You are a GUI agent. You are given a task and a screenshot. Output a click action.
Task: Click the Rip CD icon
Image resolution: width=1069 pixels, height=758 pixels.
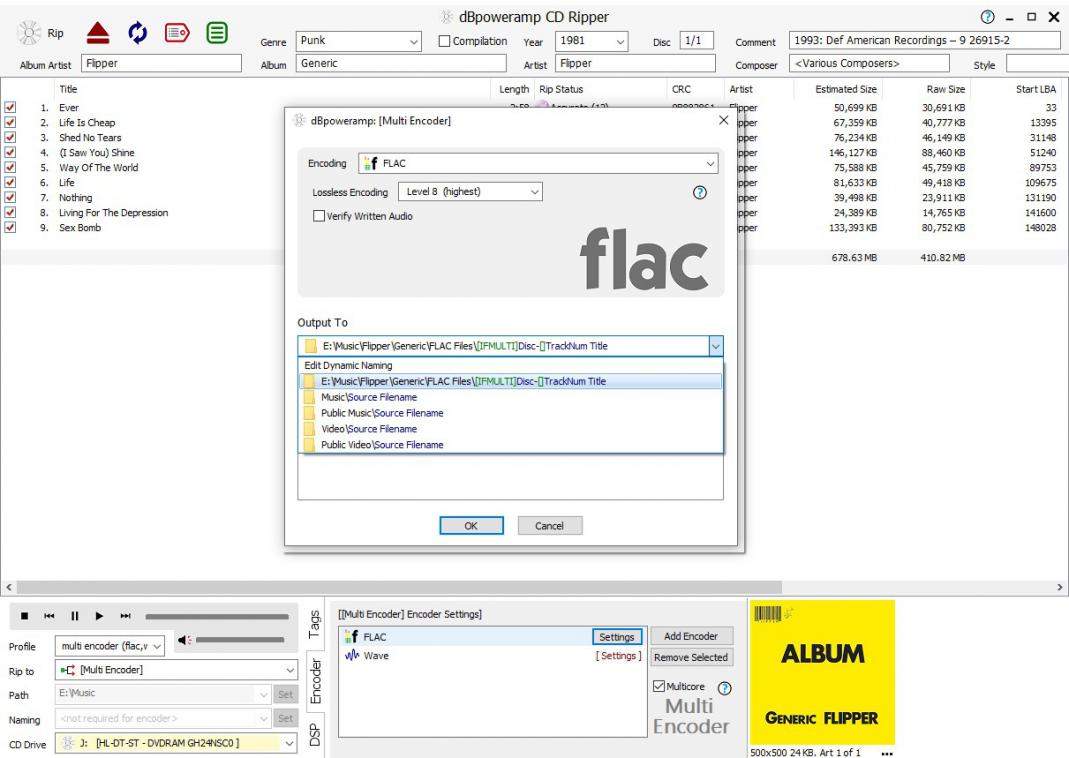pos(32,30)
